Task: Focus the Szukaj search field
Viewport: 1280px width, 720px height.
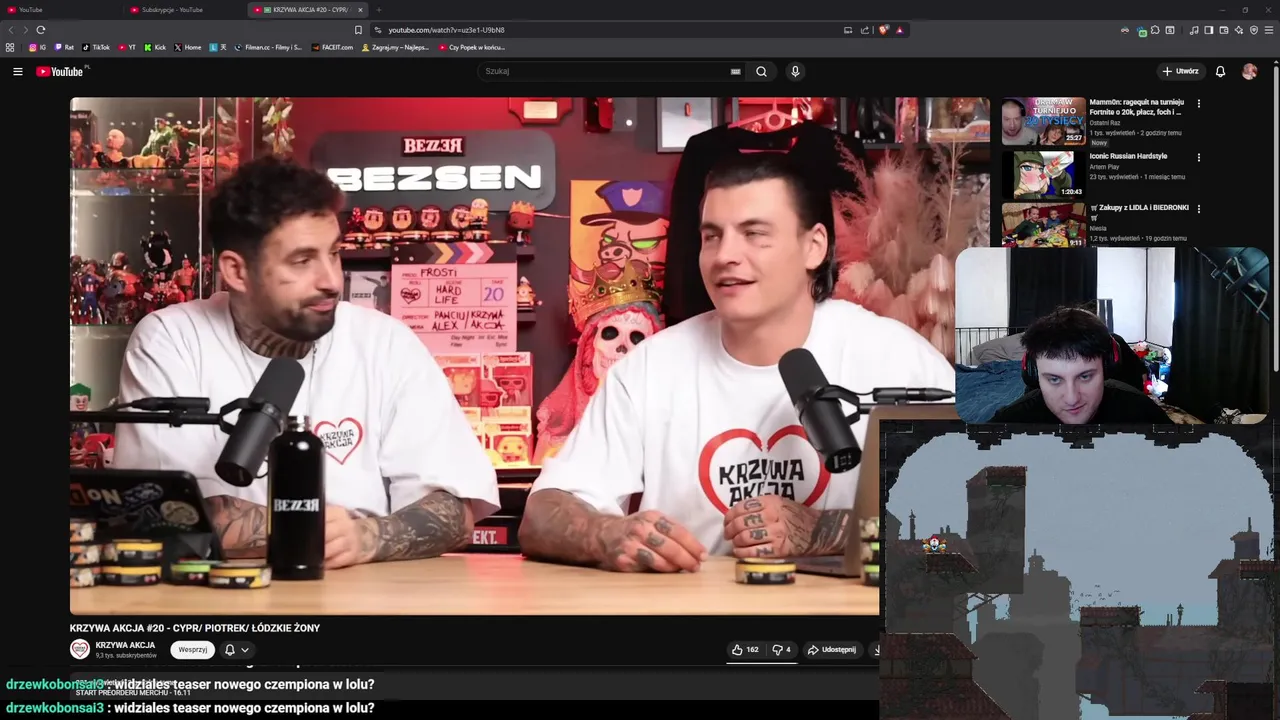Action: pos(605,71)
